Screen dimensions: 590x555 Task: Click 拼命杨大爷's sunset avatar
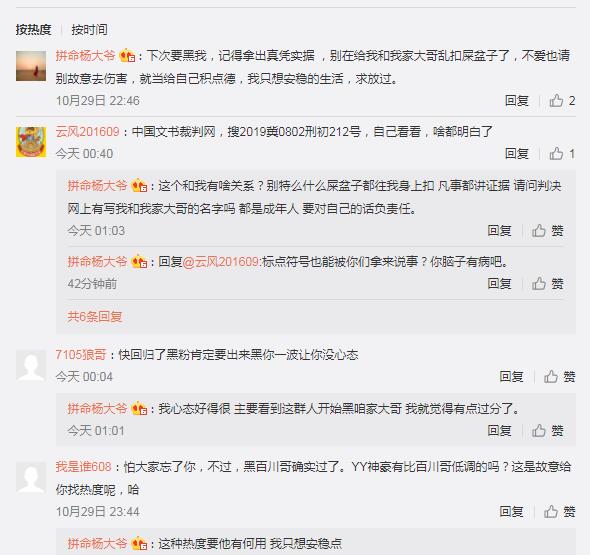31,66
